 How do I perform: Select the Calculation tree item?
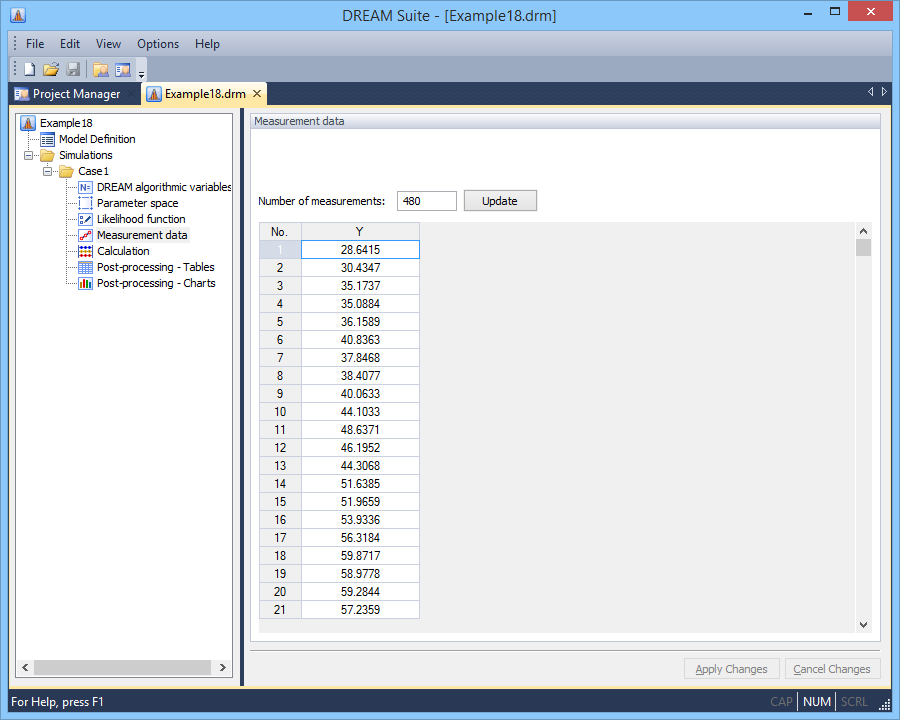123,251
